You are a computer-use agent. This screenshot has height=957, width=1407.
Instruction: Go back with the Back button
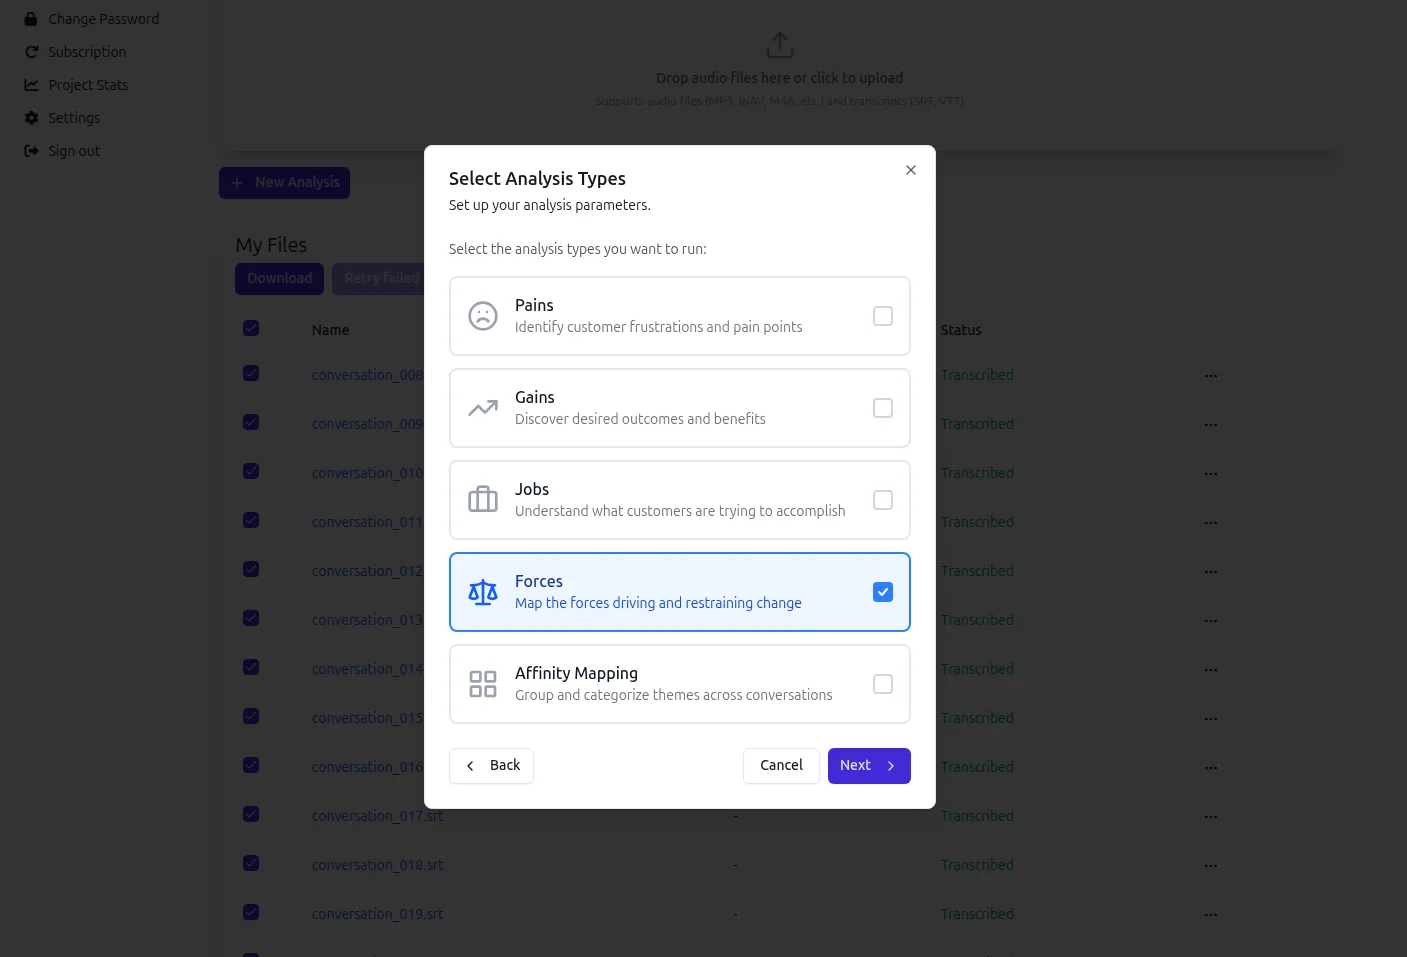point(491,766)
